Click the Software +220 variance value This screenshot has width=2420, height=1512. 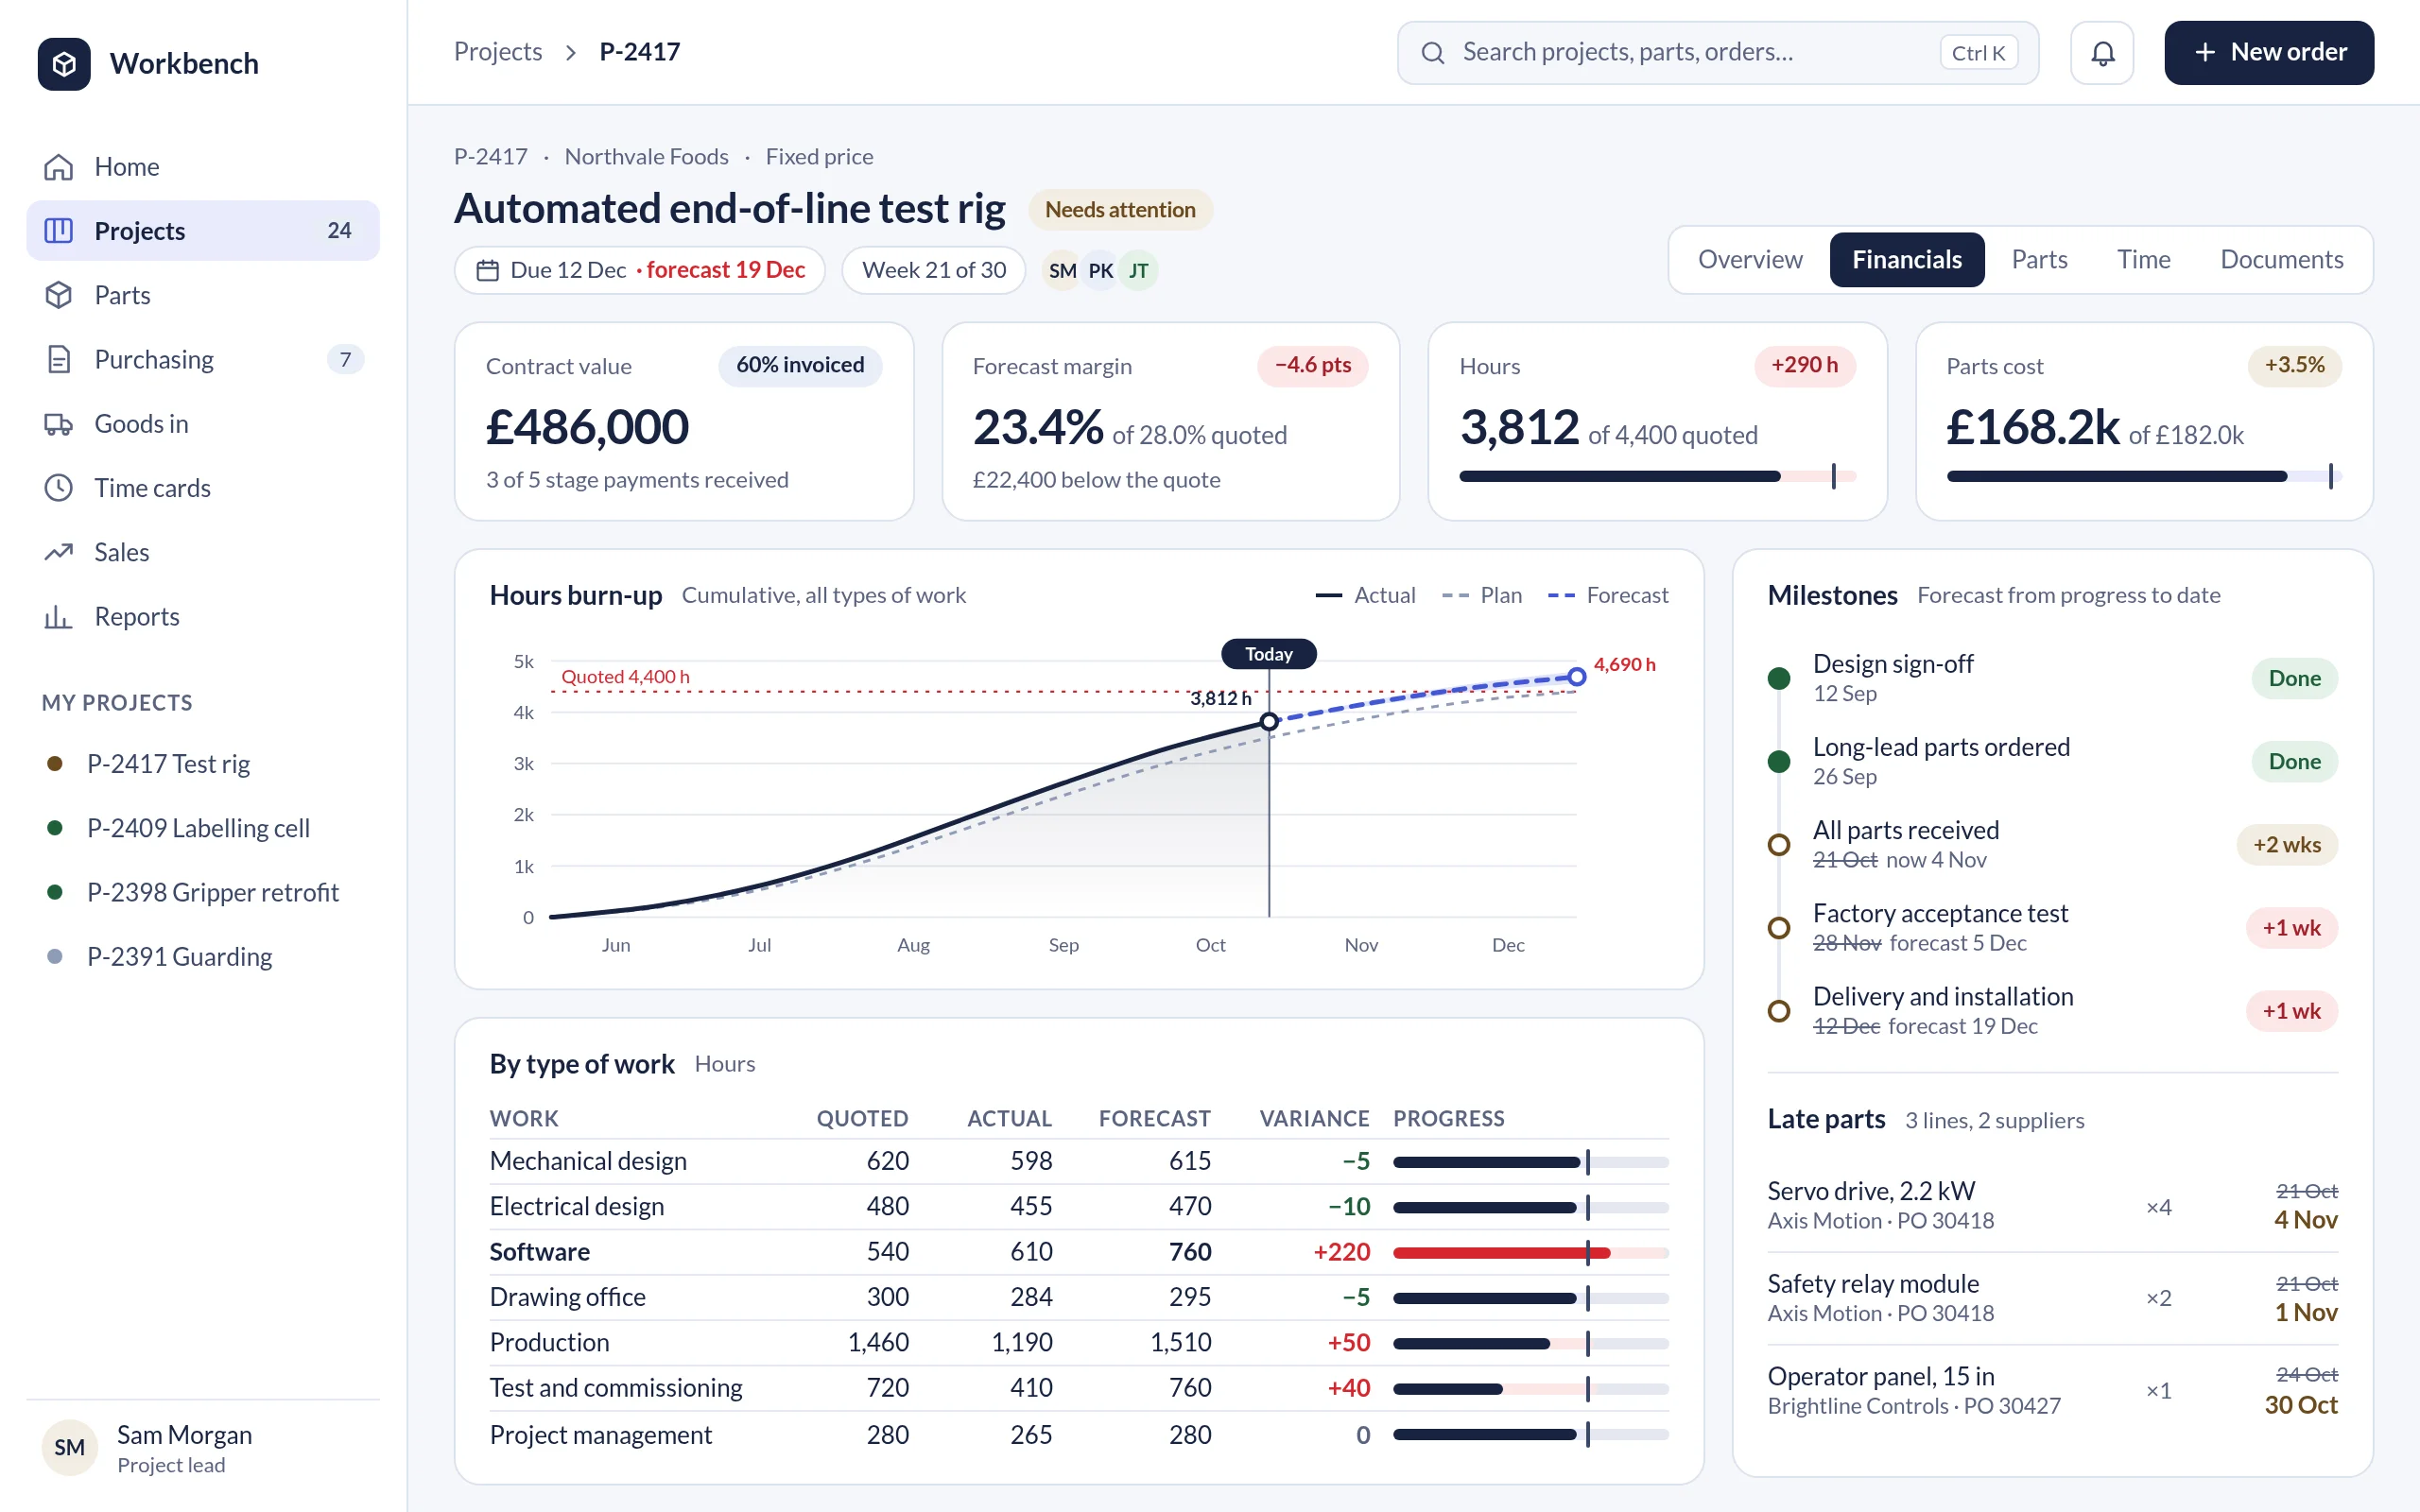click(x=1342, y=1252)
